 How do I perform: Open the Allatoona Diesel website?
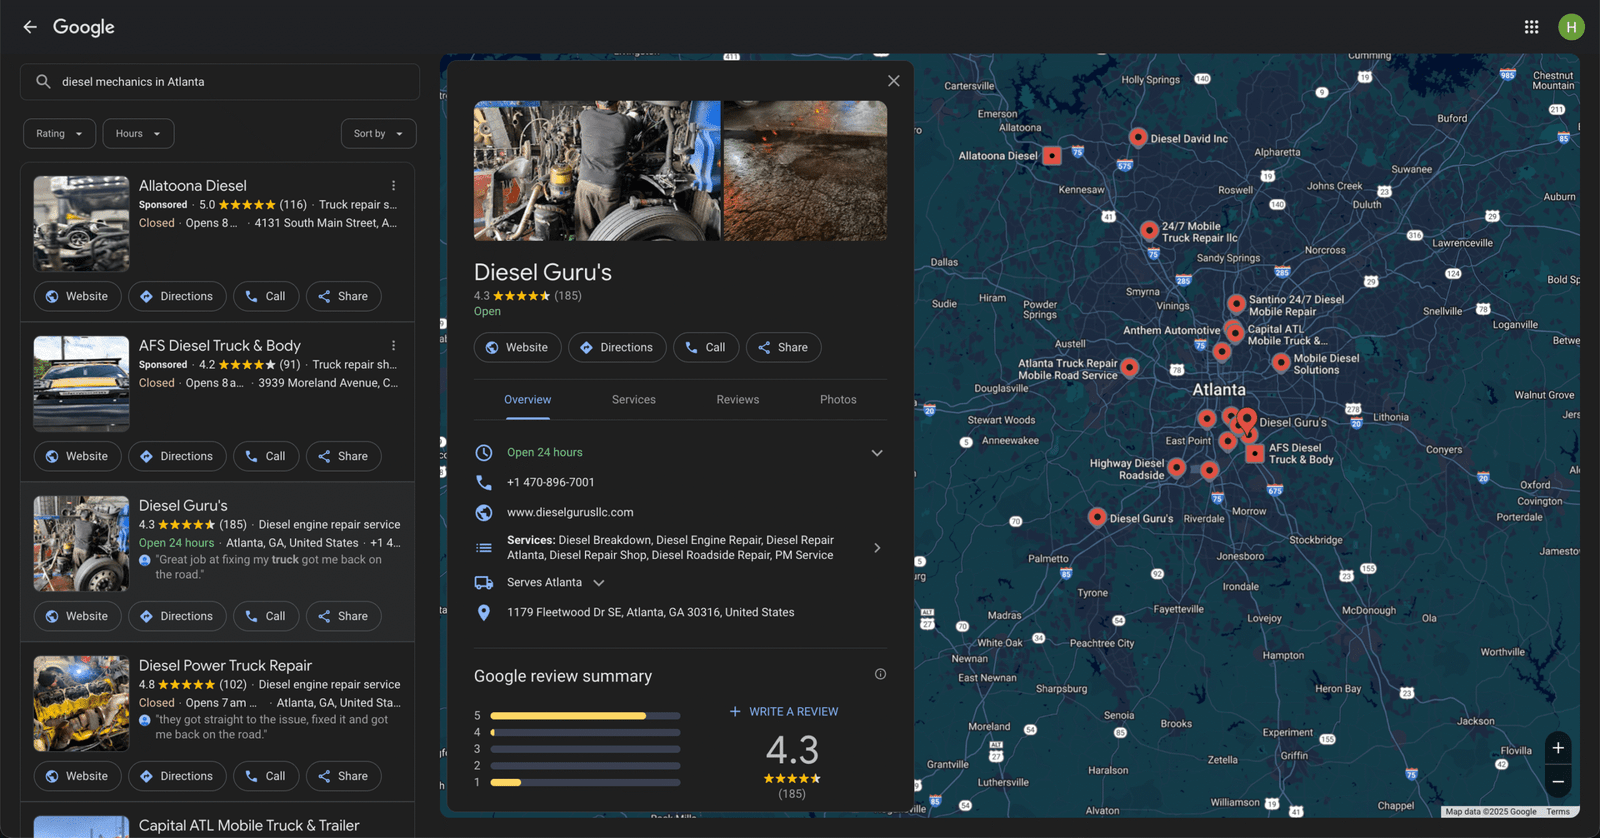click(x=78, y=297)
